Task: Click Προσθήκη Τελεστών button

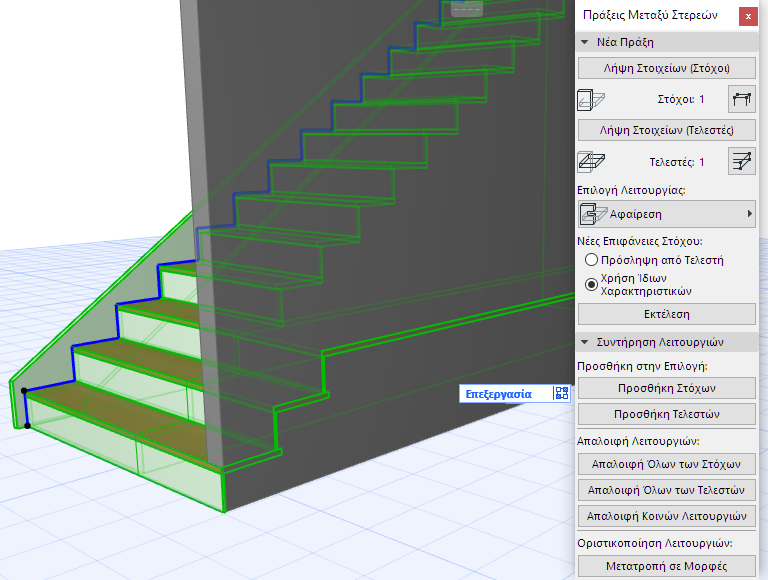Action: tap(667, 414)
